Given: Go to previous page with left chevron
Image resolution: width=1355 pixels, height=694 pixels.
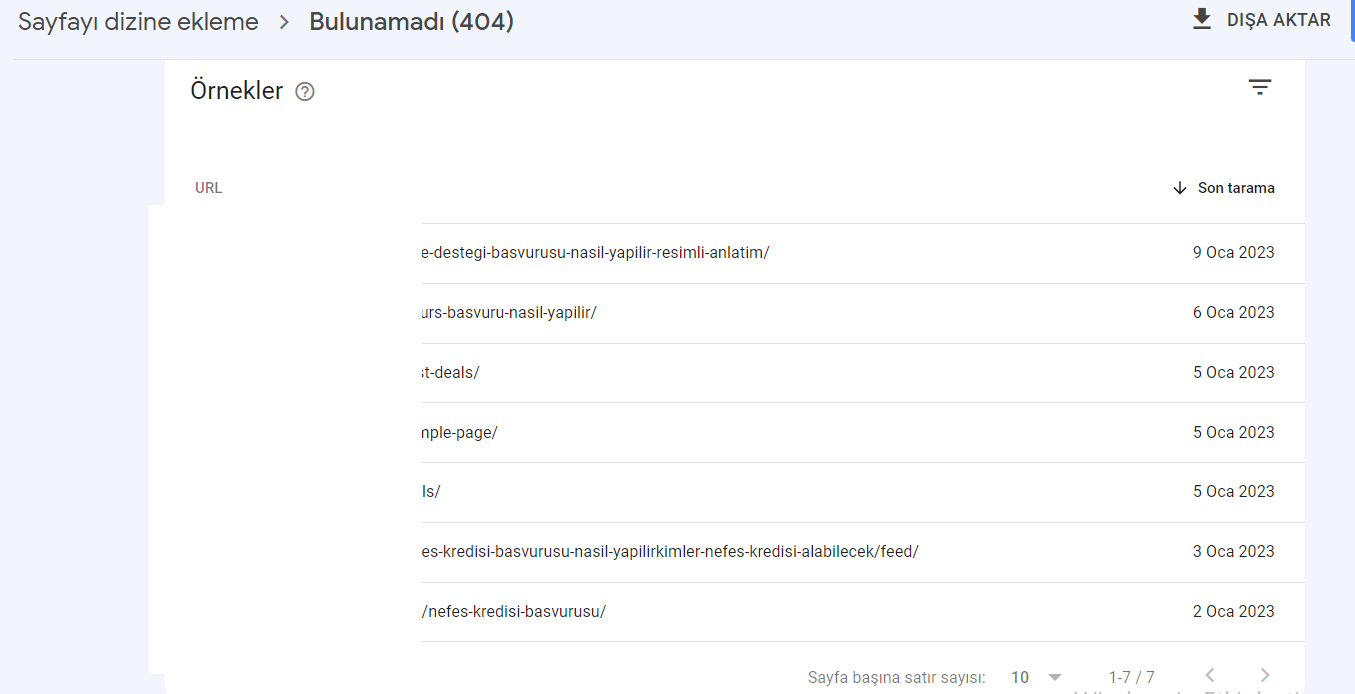Looking at the screenshot, I should (1210, 676).
